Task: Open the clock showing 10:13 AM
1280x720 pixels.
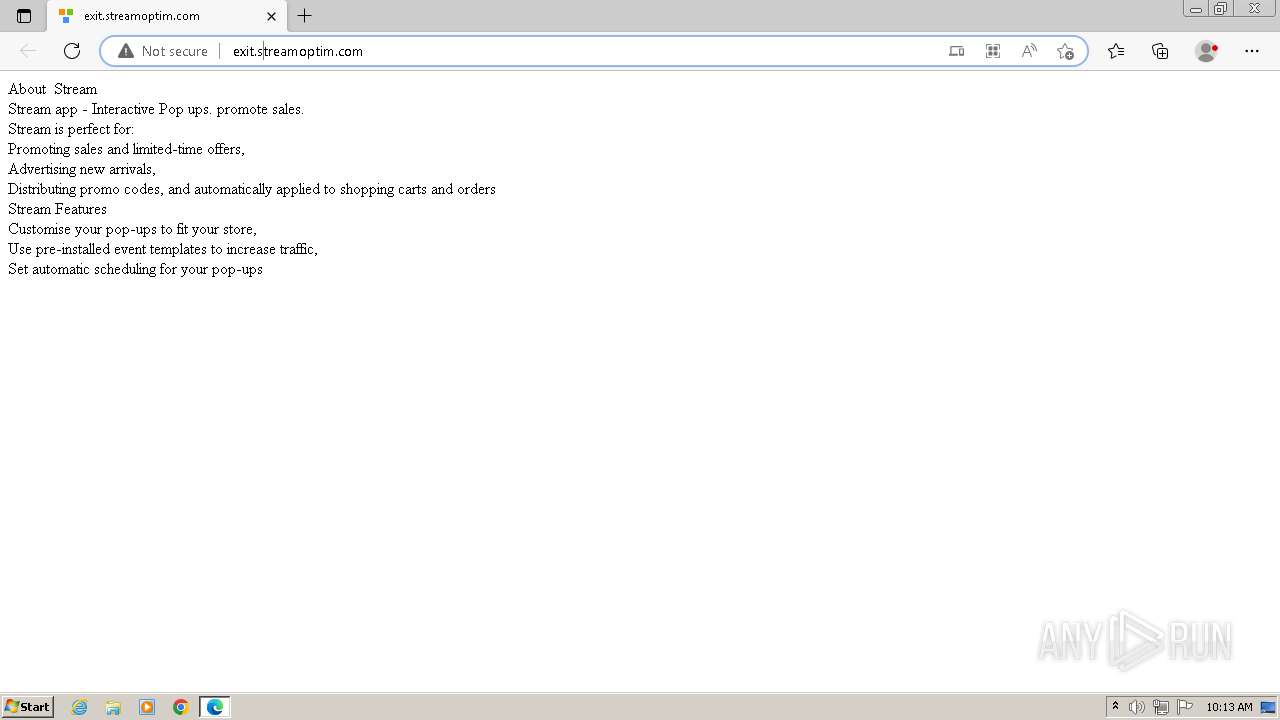Action: 1229,707
